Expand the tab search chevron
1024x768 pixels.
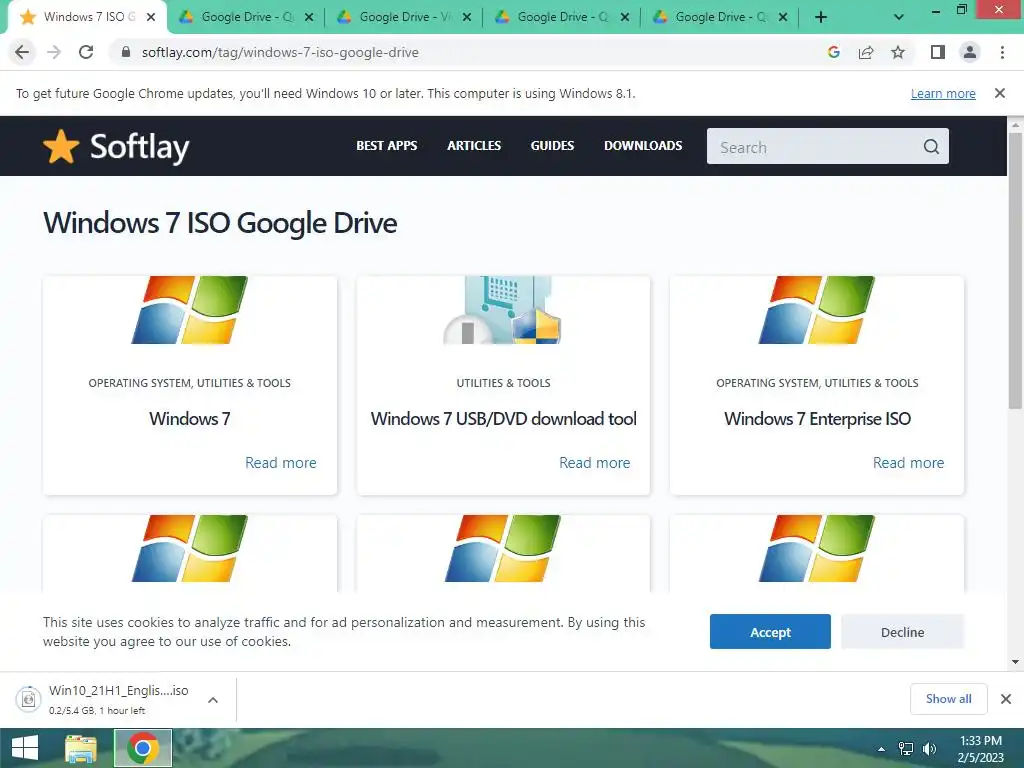(x=899, y=17)
